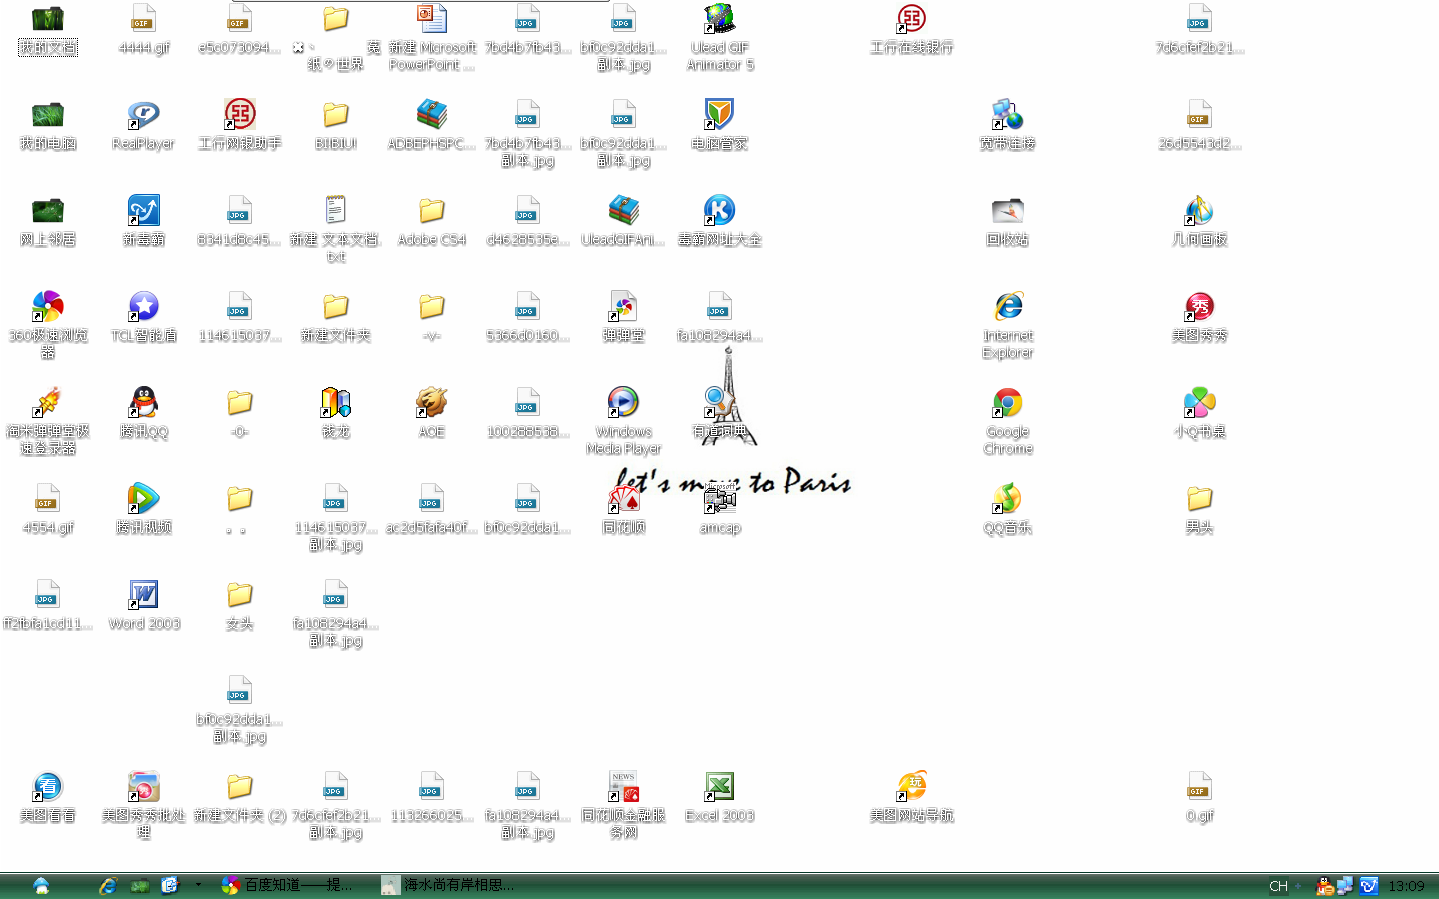Click the CH language indicator in tray
Viewport: 1439px width, 899px height.
click(x=1278, y=886)
